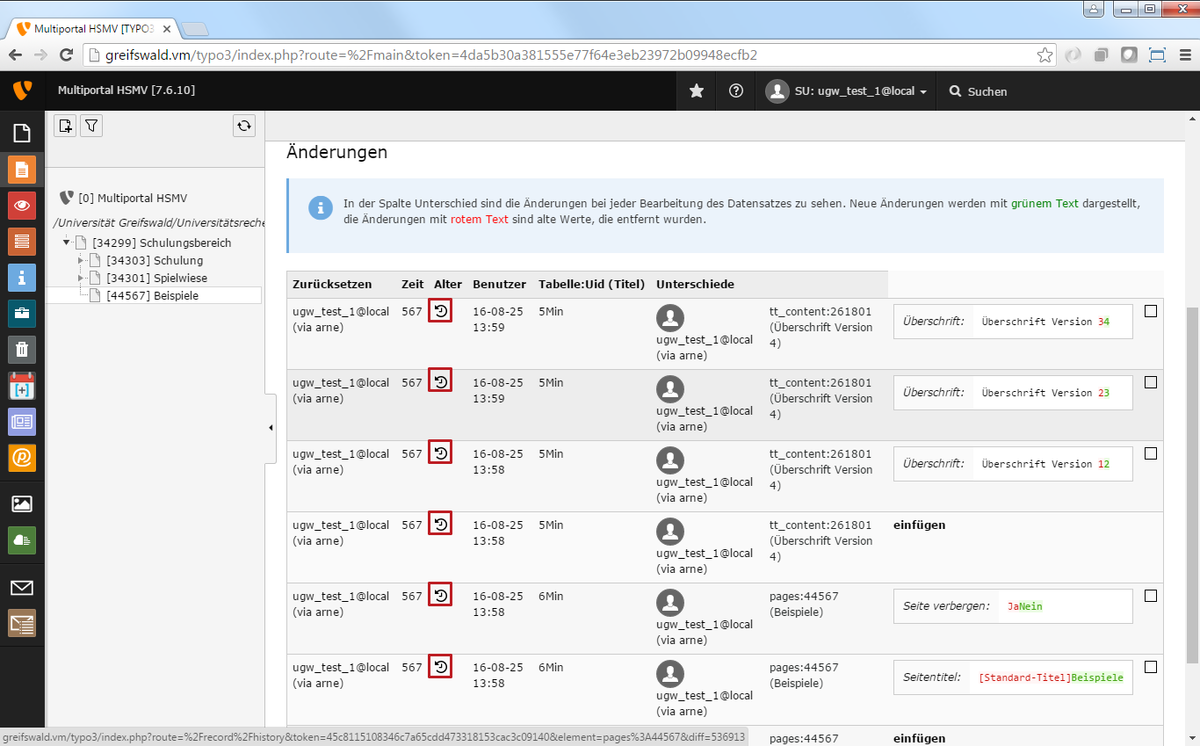This screenshot has height=746, width=1200.
Task: Click the Info module icon
Action: coord(22,277)
